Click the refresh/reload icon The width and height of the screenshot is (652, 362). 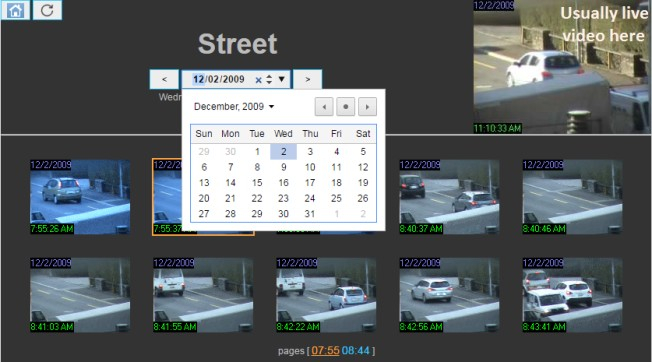[47, 10]
